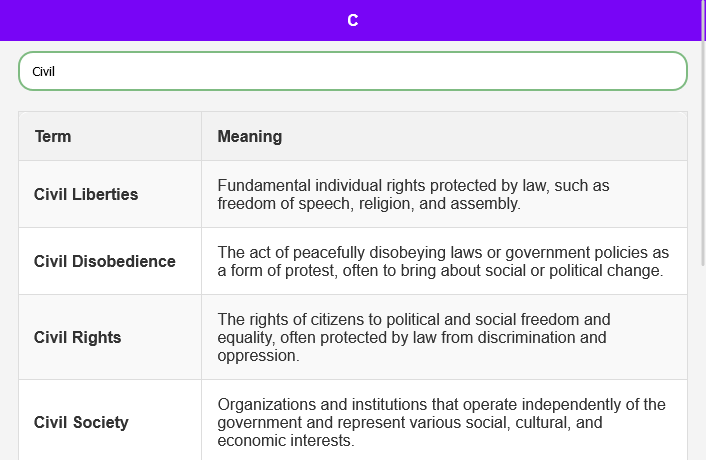Viewport: 706px width, 460px height.
Task: Click the Civil Liberties definition text
Action: [413, 194]
